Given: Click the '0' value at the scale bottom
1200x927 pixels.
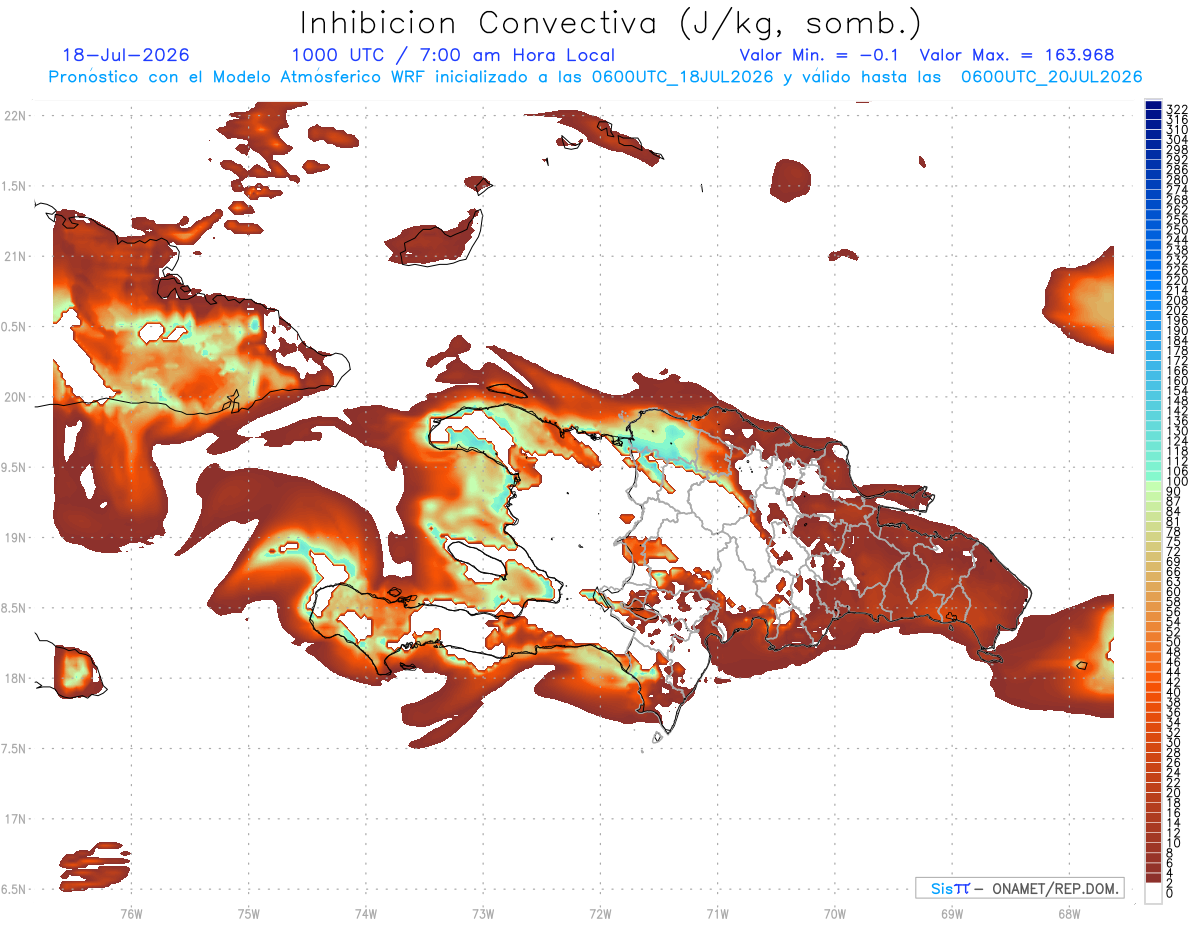Looking at the screenshot, I should [x=1170, y=892].
